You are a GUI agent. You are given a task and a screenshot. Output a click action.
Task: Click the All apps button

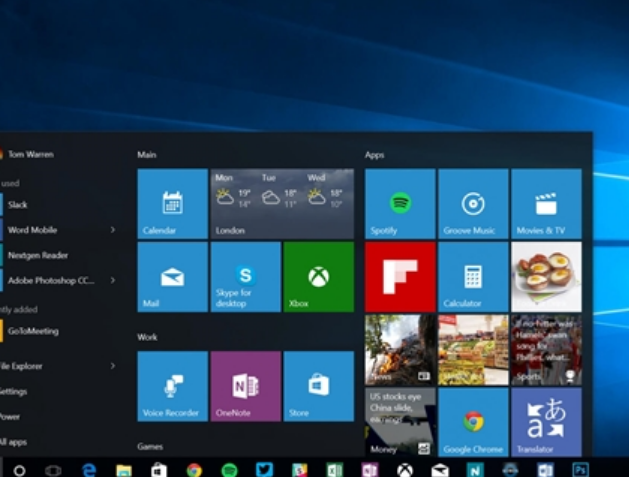[14, 441]
